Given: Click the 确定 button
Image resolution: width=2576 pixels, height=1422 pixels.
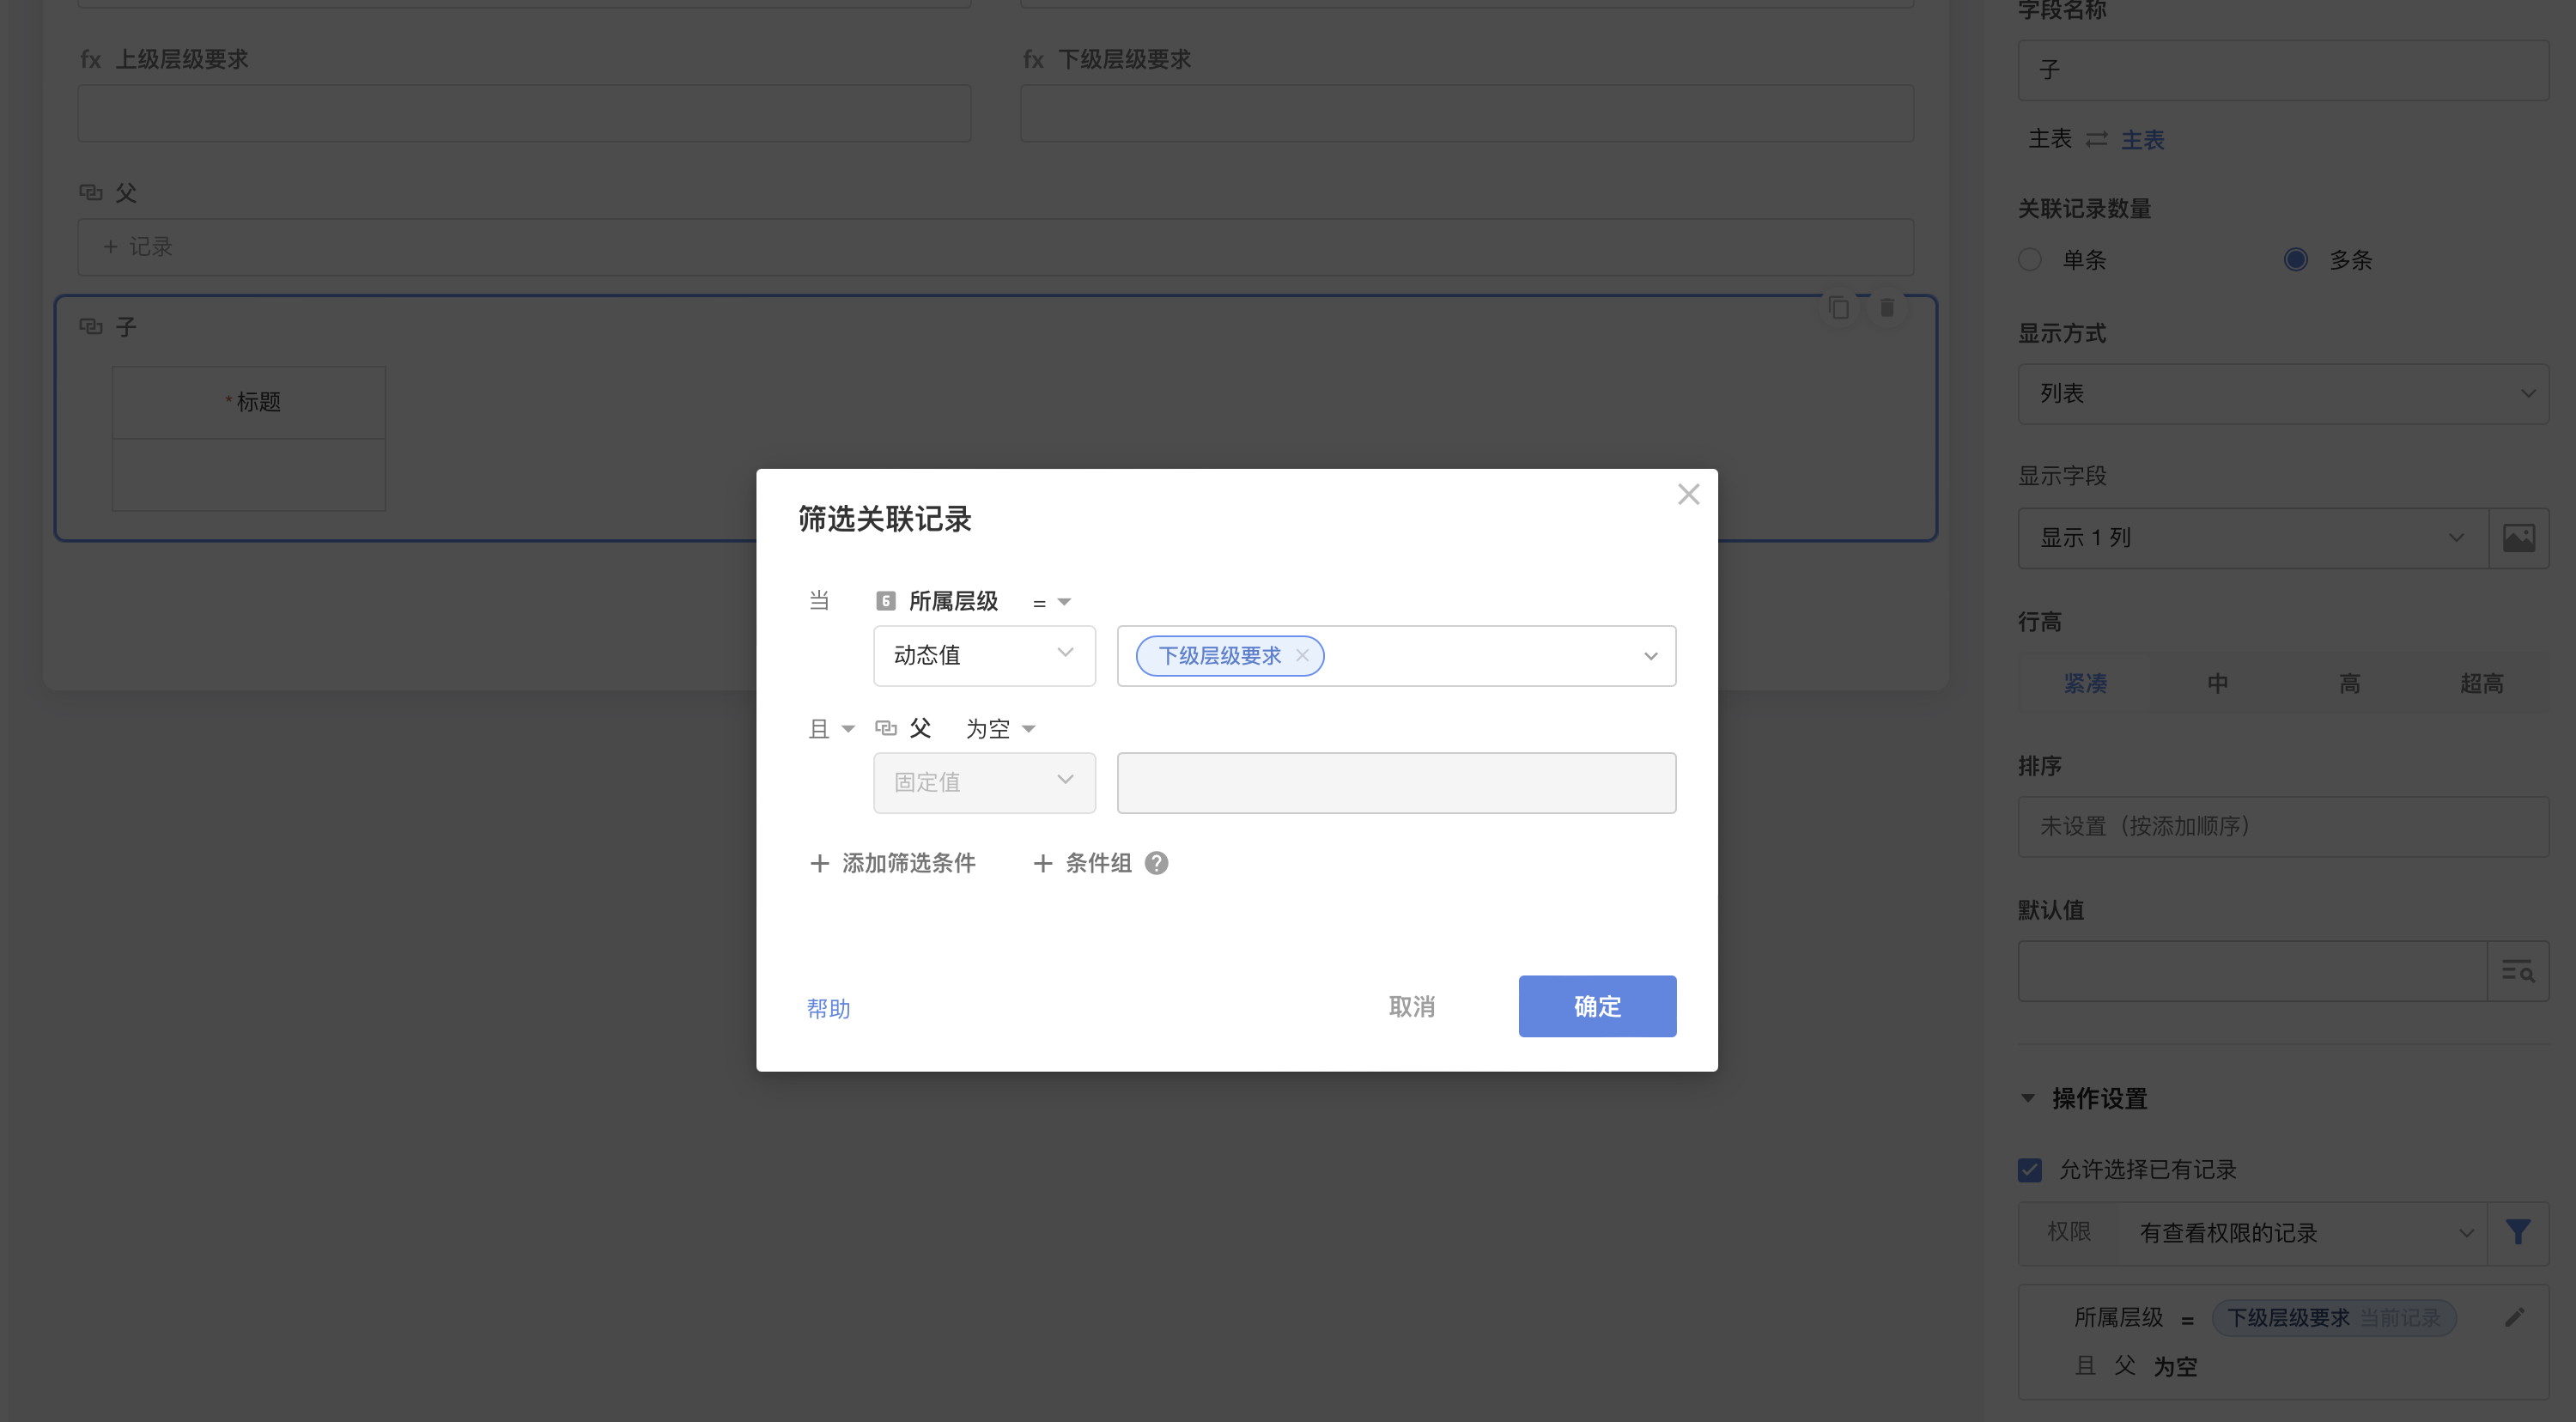Looking at the screenshot, I should pos(1596,1006).
